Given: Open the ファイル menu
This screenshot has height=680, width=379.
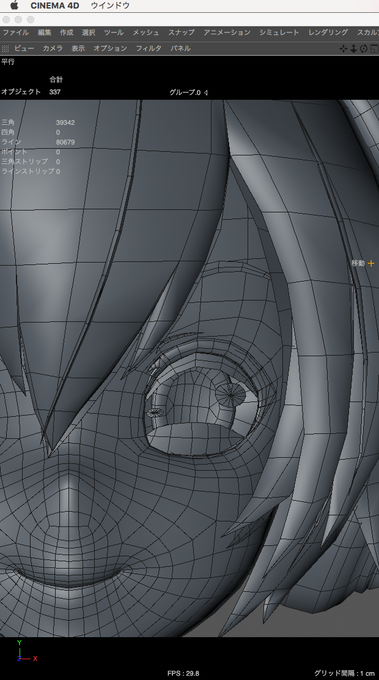Looking at the screenshot, I should 16,33.
